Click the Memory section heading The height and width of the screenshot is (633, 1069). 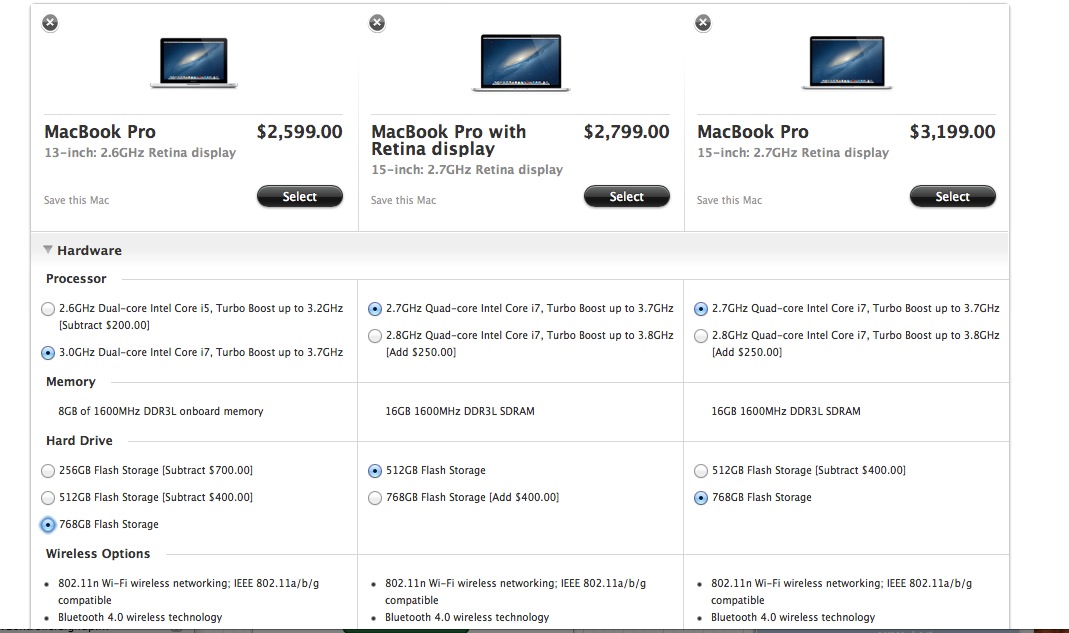[x=71, y=381]
